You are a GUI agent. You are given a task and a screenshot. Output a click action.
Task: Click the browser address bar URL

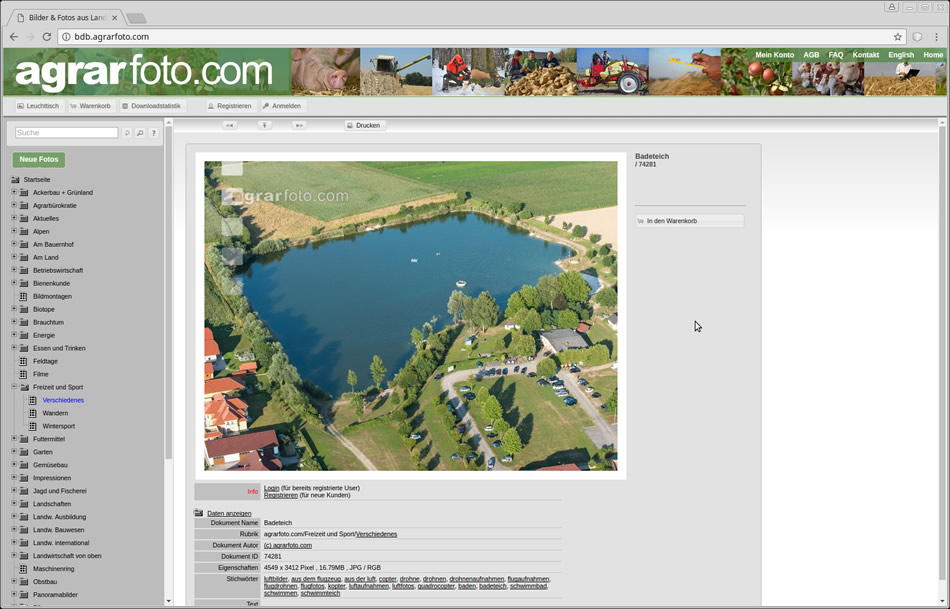click(111, 37)
